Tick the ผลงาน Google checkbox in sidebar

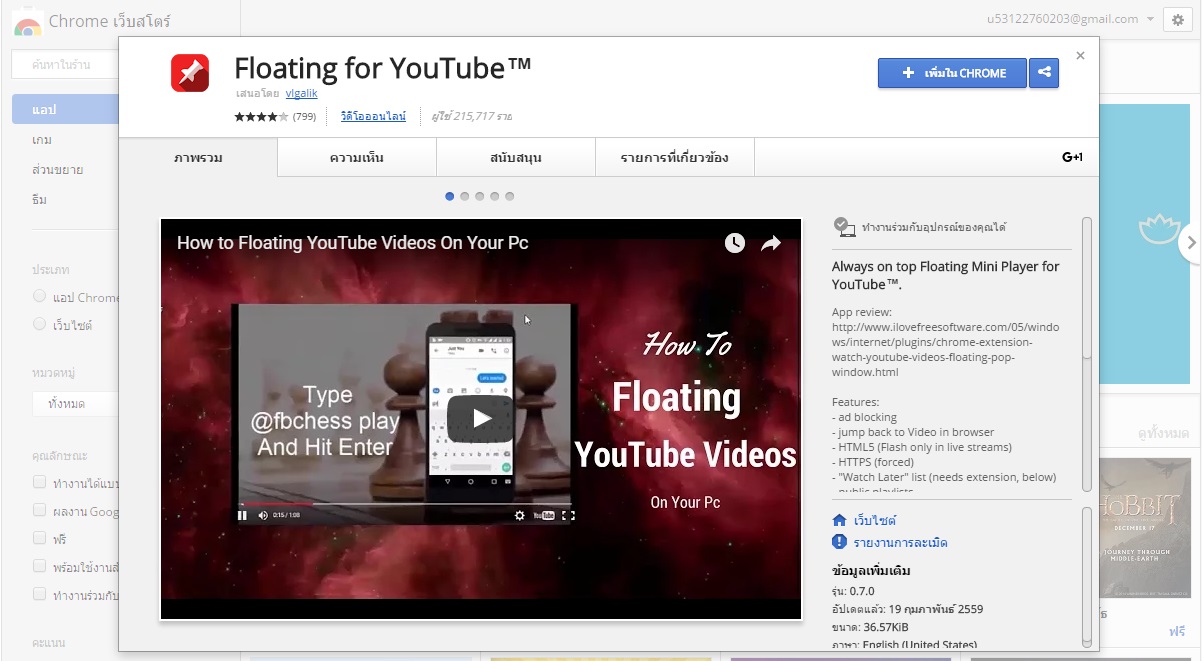tap(39, 512)
